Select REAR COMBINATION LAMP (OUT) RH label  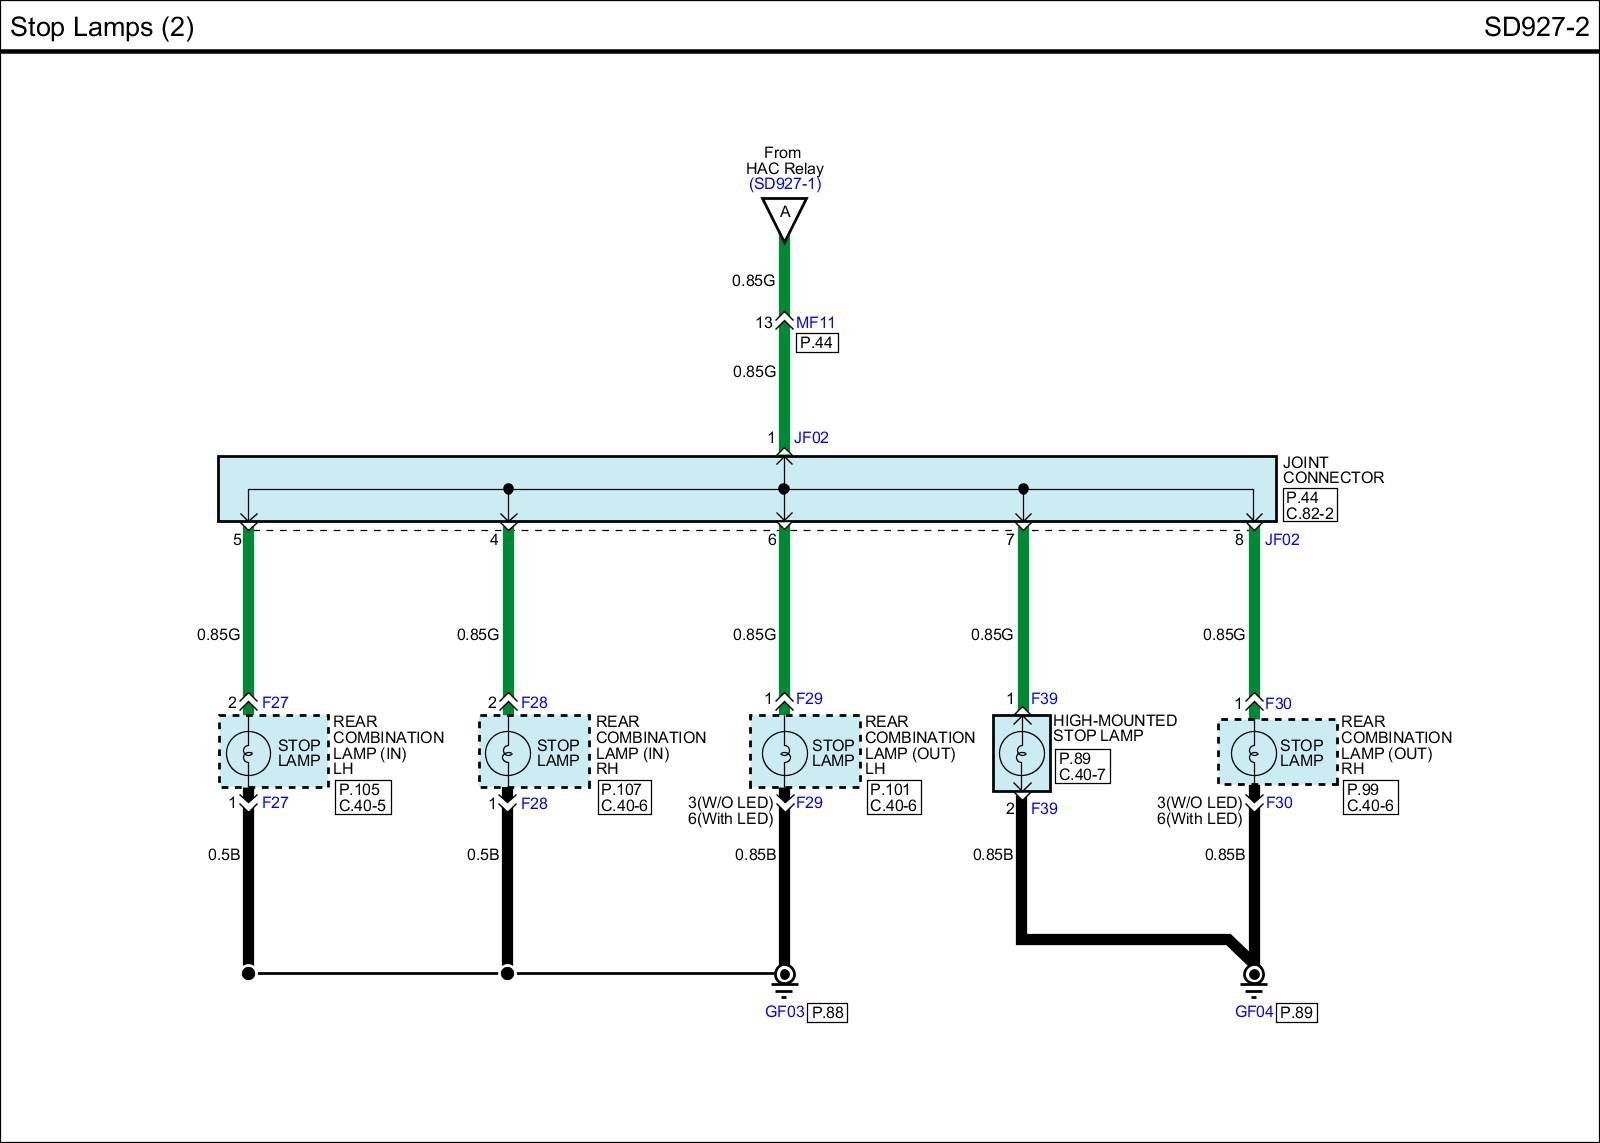point(1396,745)
